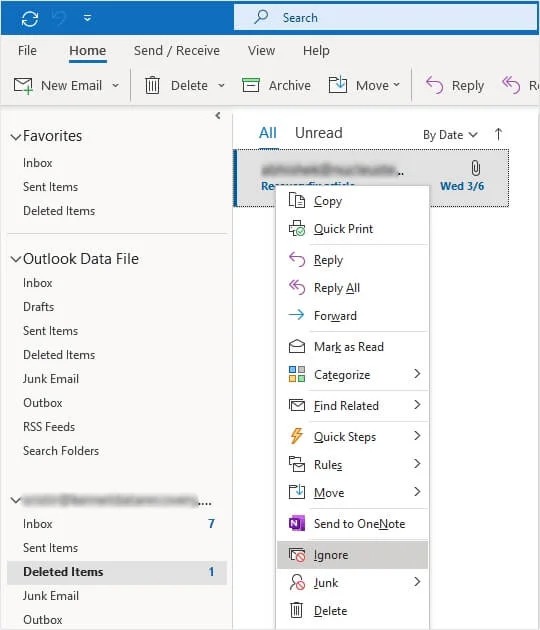Click Ignore in the context menu
The height and width of the screenshot is (630, 540).
352,555
